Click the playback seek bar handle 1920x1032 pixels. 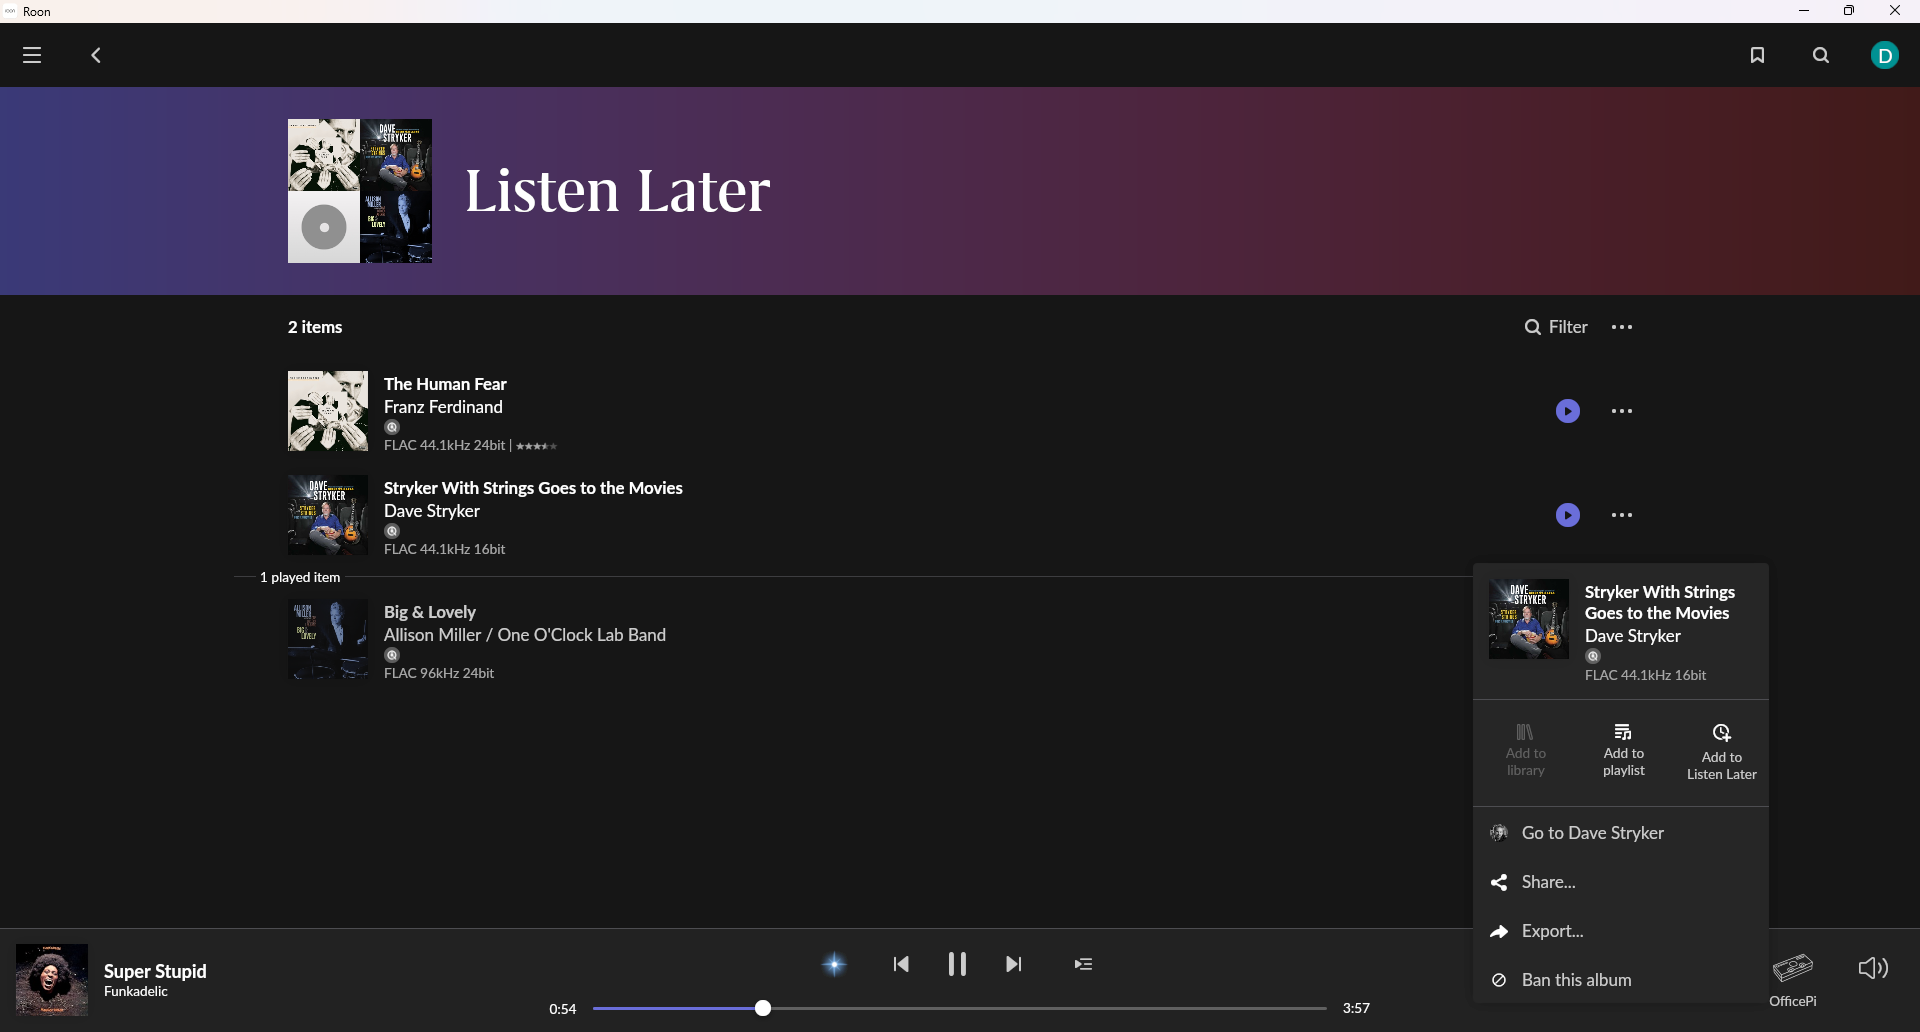(763, 1008)
